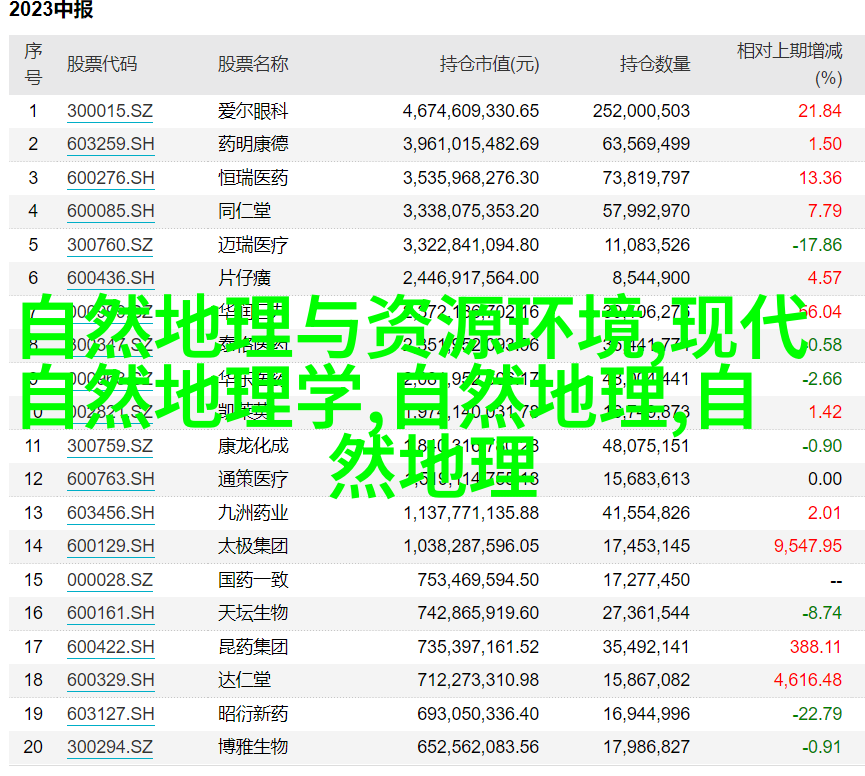Select change percentage 9,547.95
Screen dimensions: 865x776
[x=808, y=547]
